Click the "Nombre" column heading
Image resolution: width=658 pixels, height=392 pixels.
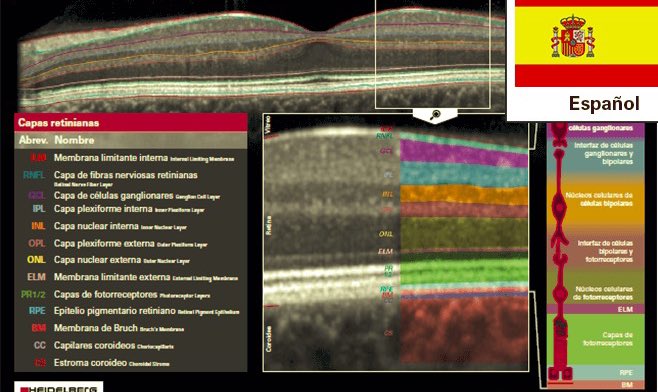(x=74, y=140)
